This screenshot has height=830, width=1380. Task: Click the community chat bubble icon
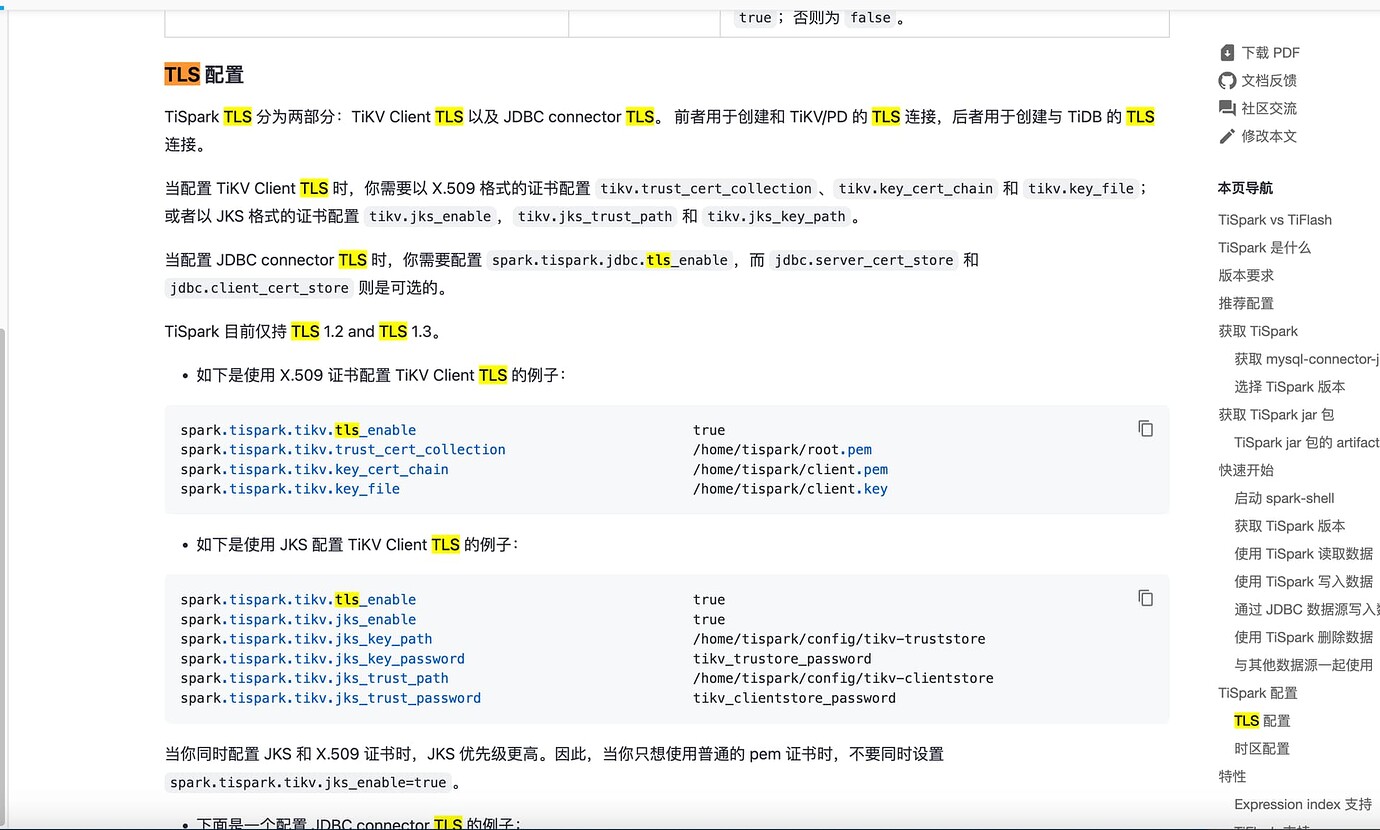1227,108
